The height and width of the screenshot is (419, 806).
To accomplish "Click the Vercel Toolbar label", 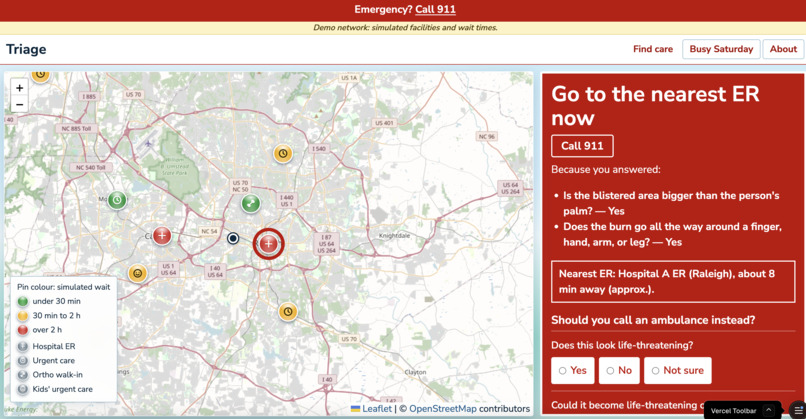I will pyautogui.click(x=734, y=411).
